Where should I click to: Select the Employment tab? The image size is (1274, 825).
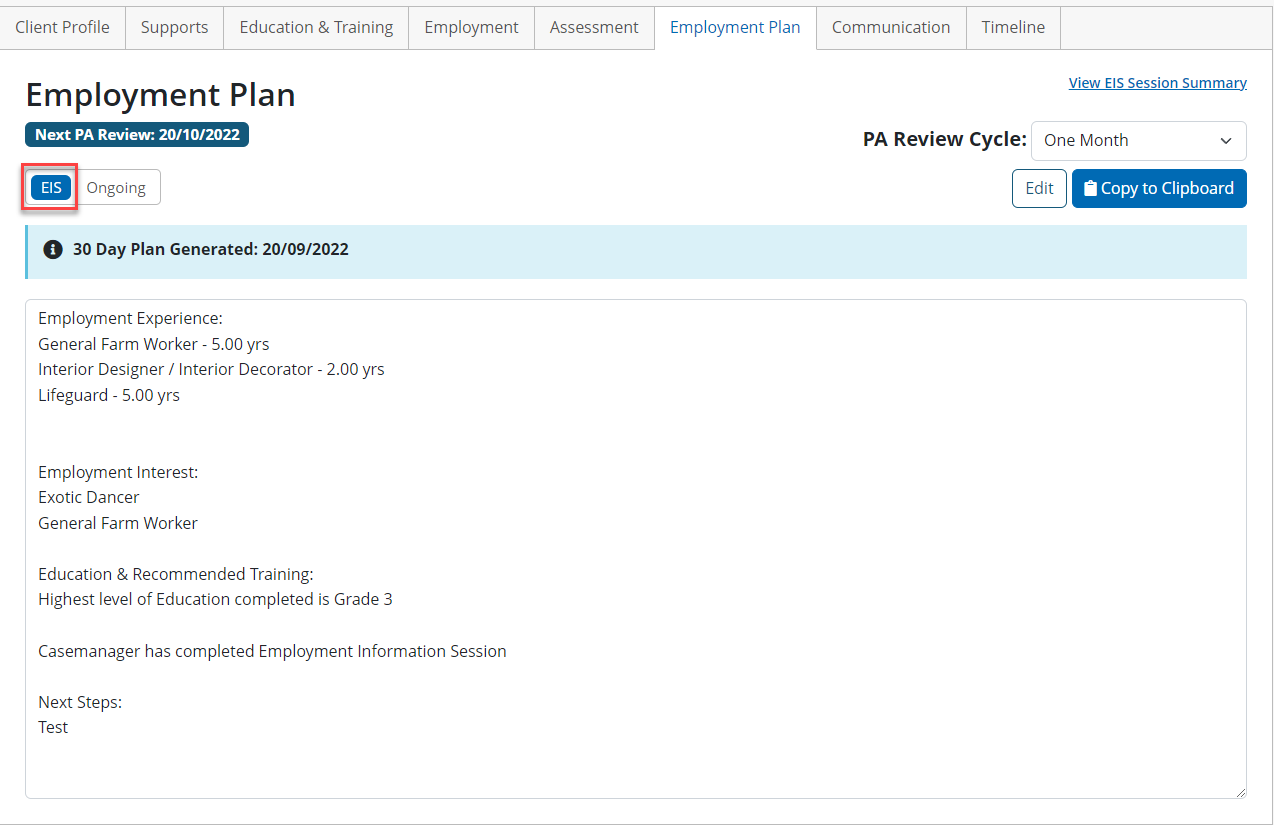pyautogui.click(x=471, y=28)
